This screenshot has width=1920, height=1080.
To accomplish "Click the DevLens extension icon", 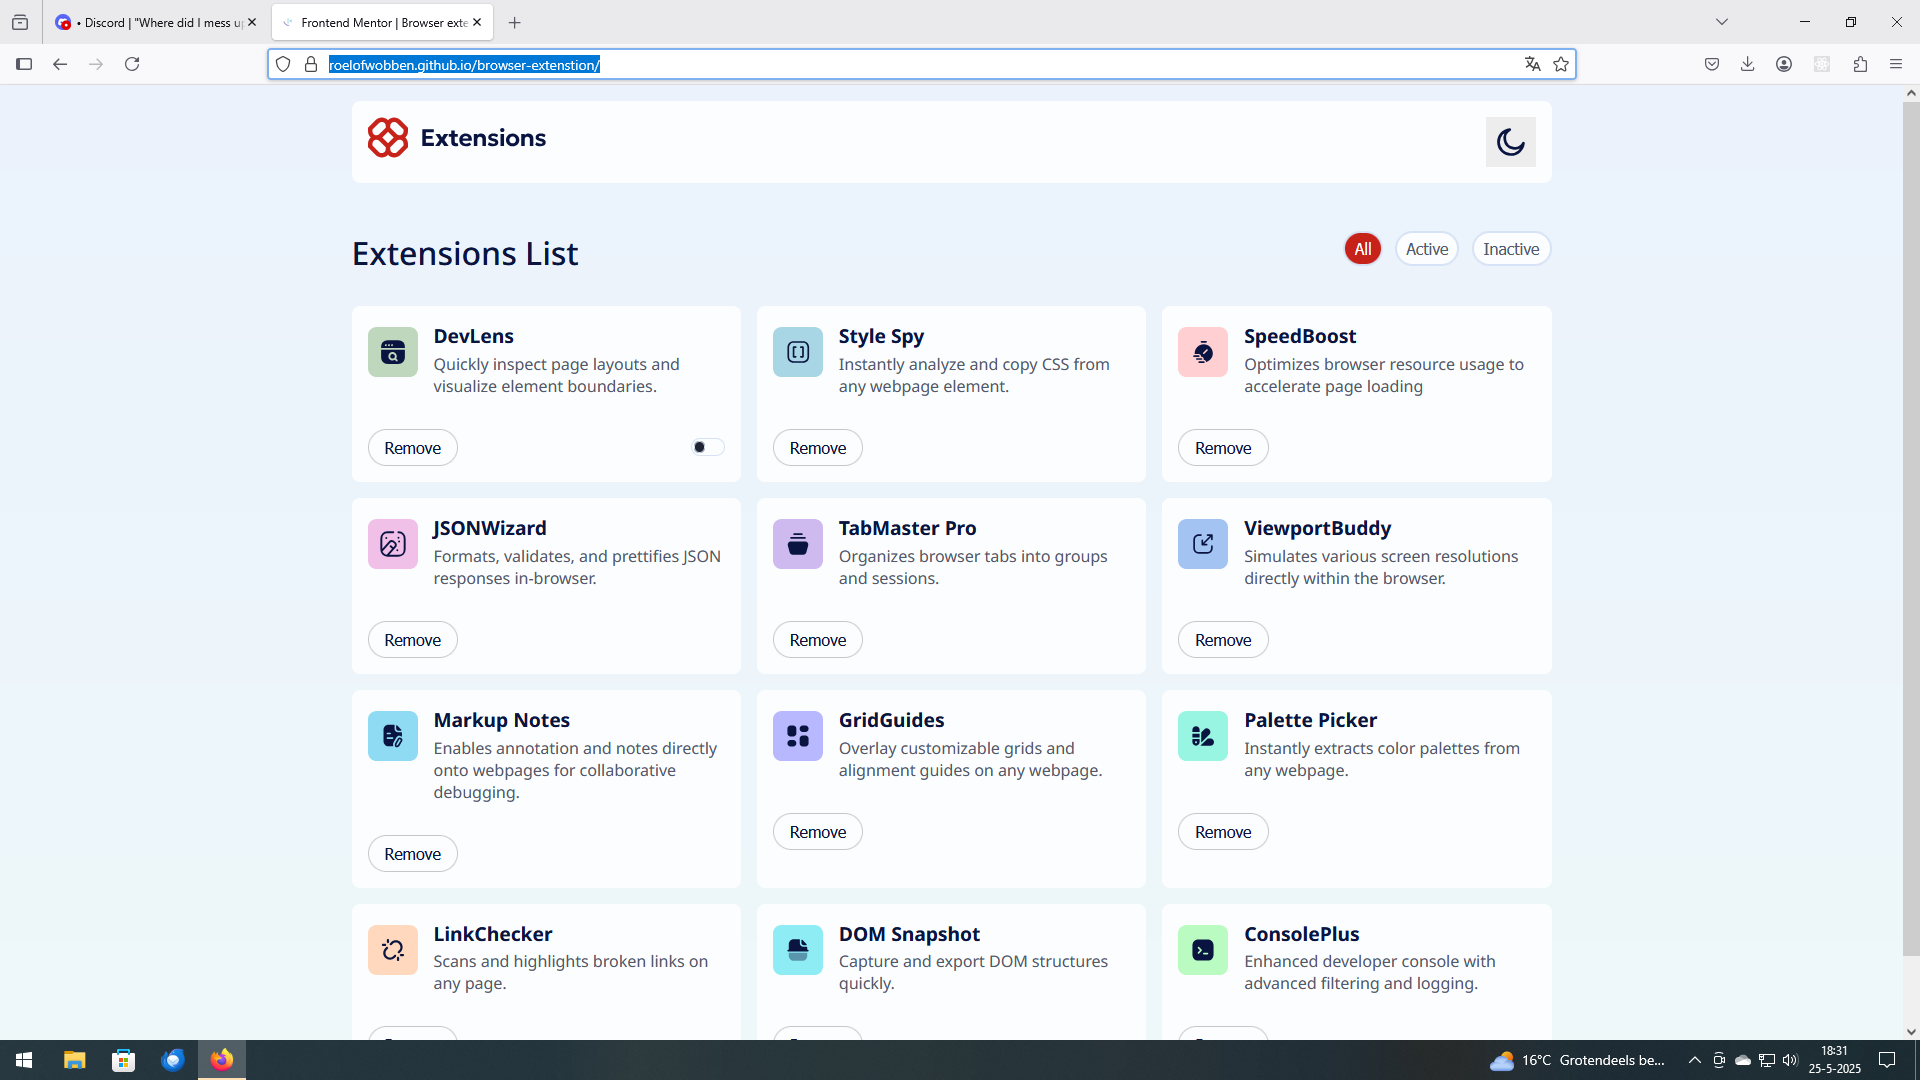I will coord(392,352).
